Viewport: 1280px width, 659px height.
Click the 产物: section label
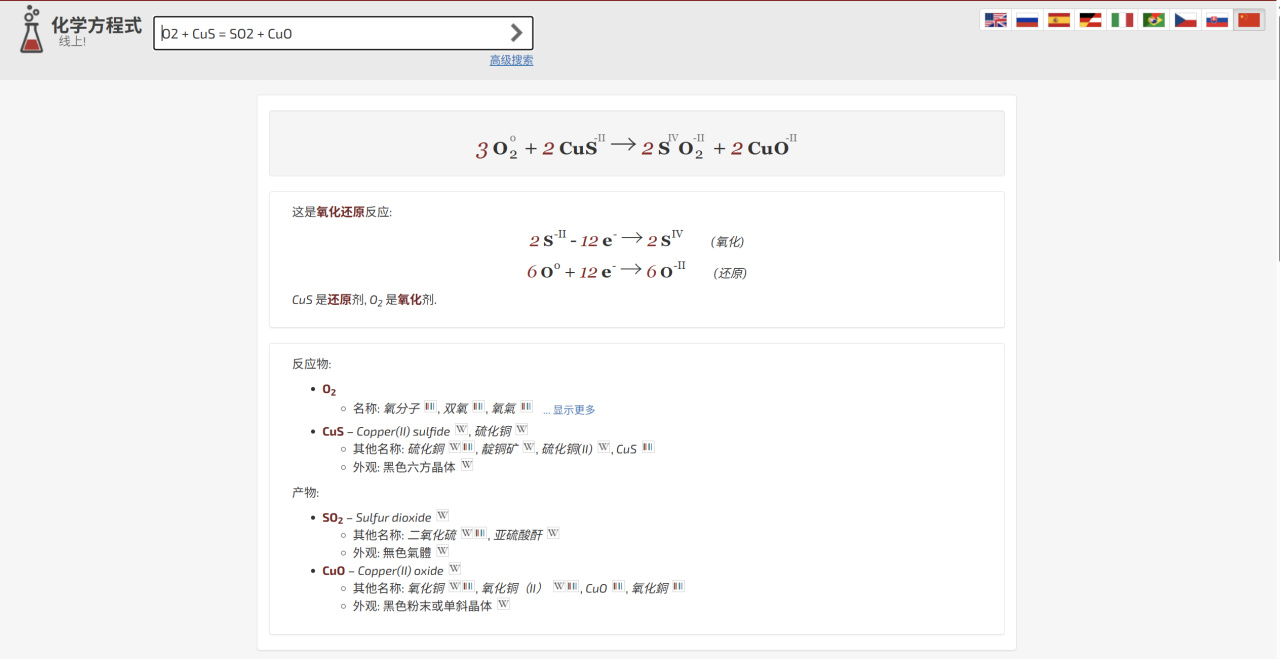pyautogui.click(x=305, y=492)
